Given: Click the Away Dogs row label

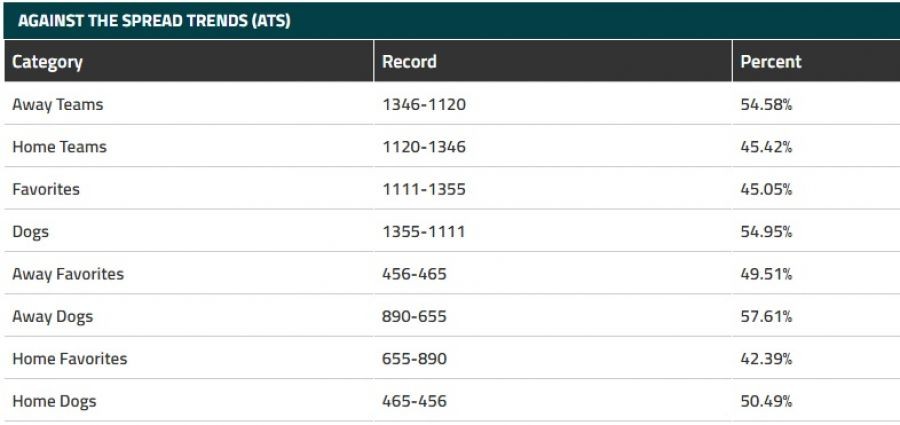Looking at the screenshot, I should click(x=52, y=317).
